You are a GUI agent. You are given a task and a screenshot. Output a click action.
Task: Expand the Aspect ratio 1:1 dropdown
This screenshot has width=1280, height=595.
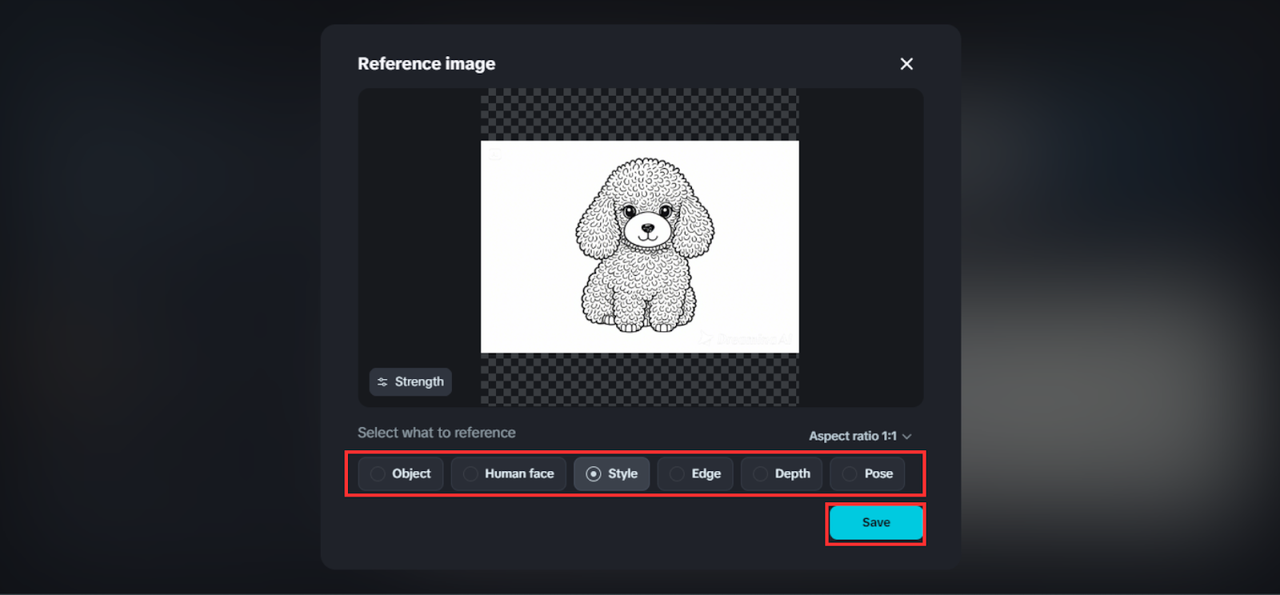(x=860, y=436)
